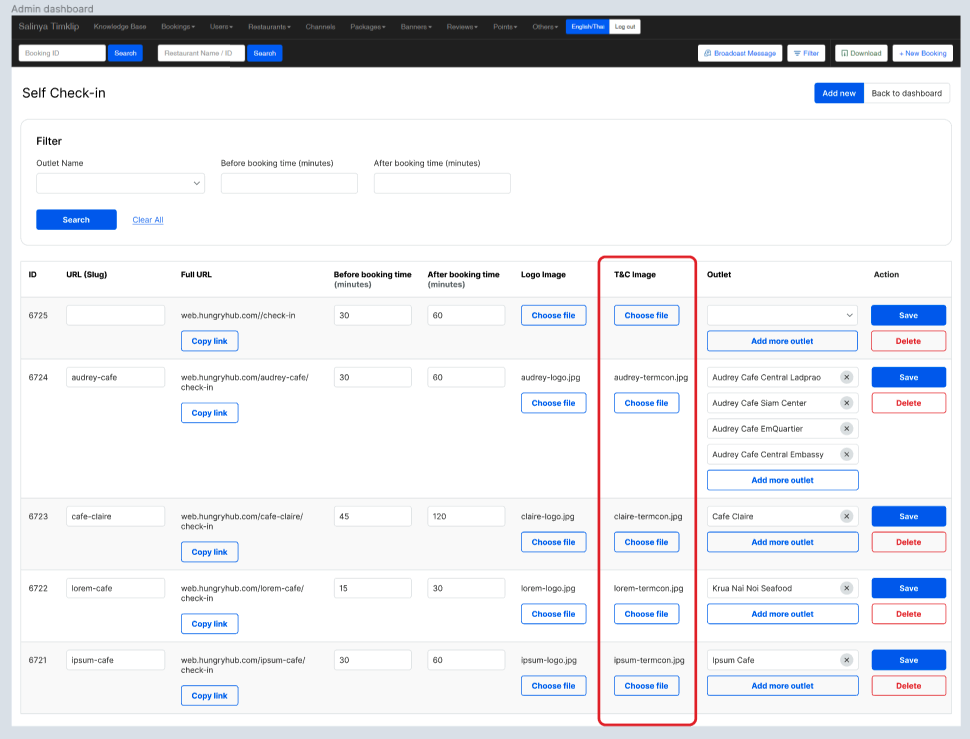970x739 pixels.
Task: Remove Audrey Cafe Siam Center outlet tag
Action: [846, 403]
